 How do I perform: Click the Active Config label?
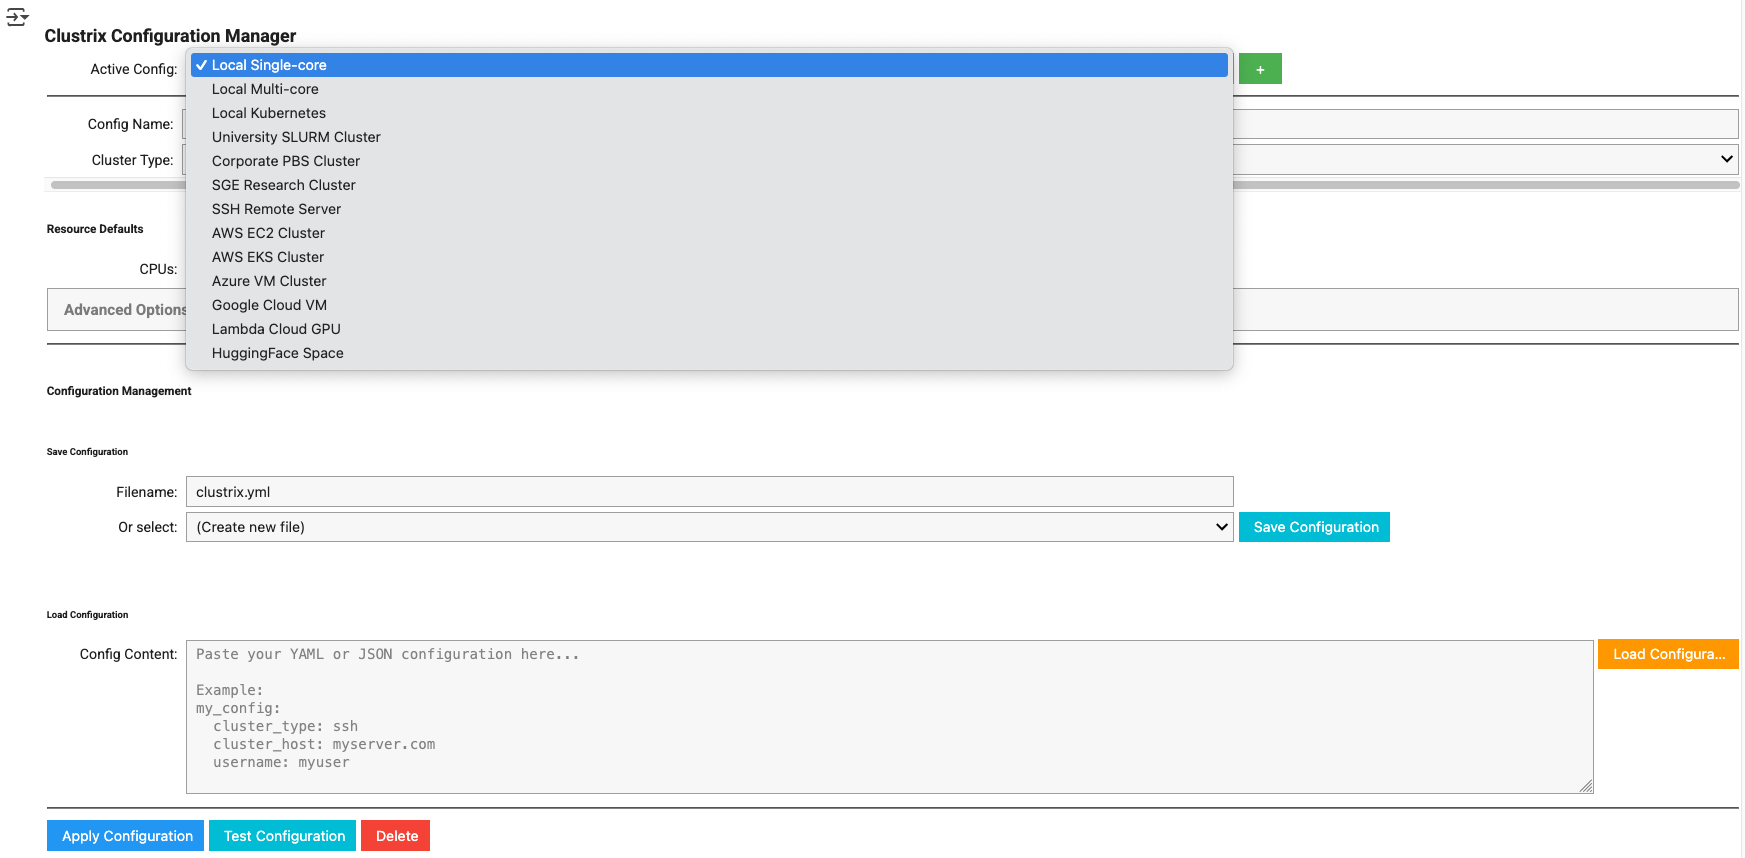[x=134, y=69]
